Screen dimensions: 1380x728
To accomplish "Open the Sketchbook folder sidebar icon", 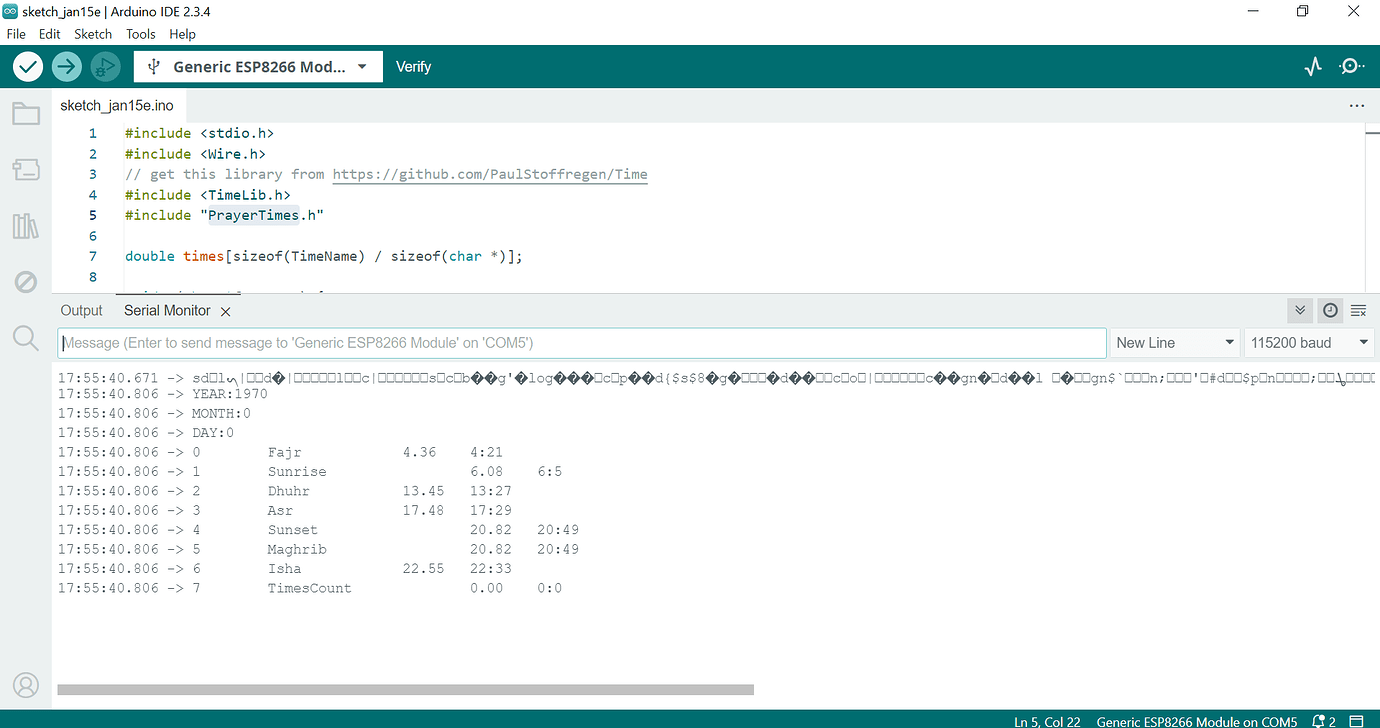I will [x=26, y=113].
